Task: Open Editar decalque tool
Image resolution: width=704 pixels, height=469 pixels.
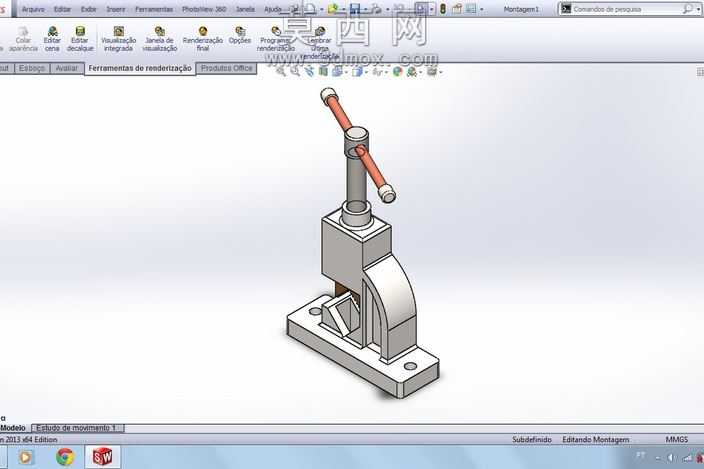Action: point(80,39)
